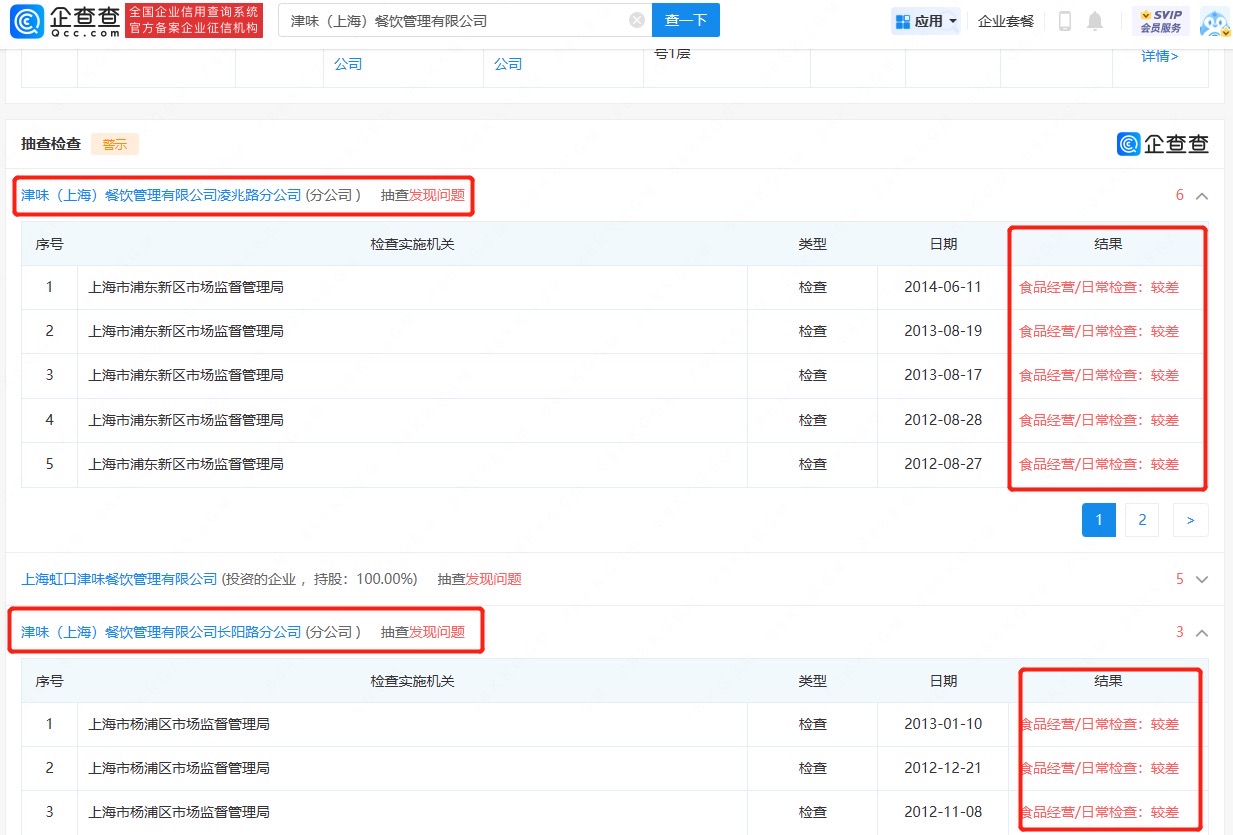Open the 应用 dropdown menu
Screen dimensions: 1233x835
pos(926,21)
